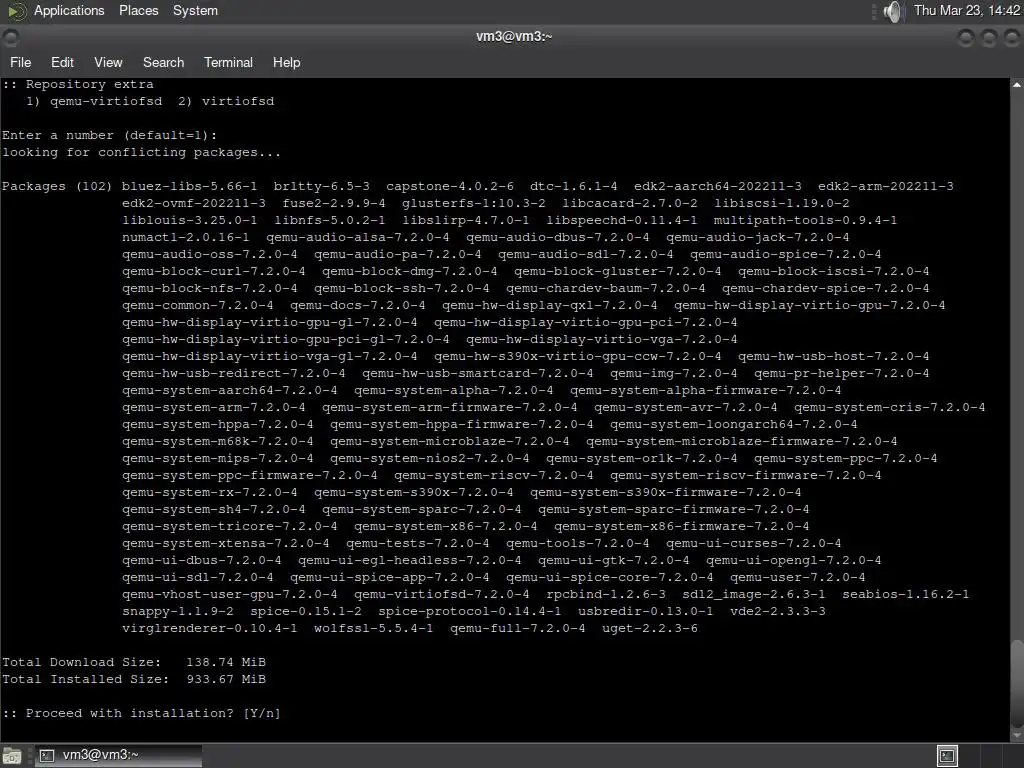Click package "qemu-full-7.2.0-4"
Image resolution: width=1024 pixels, height=768 pixels.
[517, 628]
